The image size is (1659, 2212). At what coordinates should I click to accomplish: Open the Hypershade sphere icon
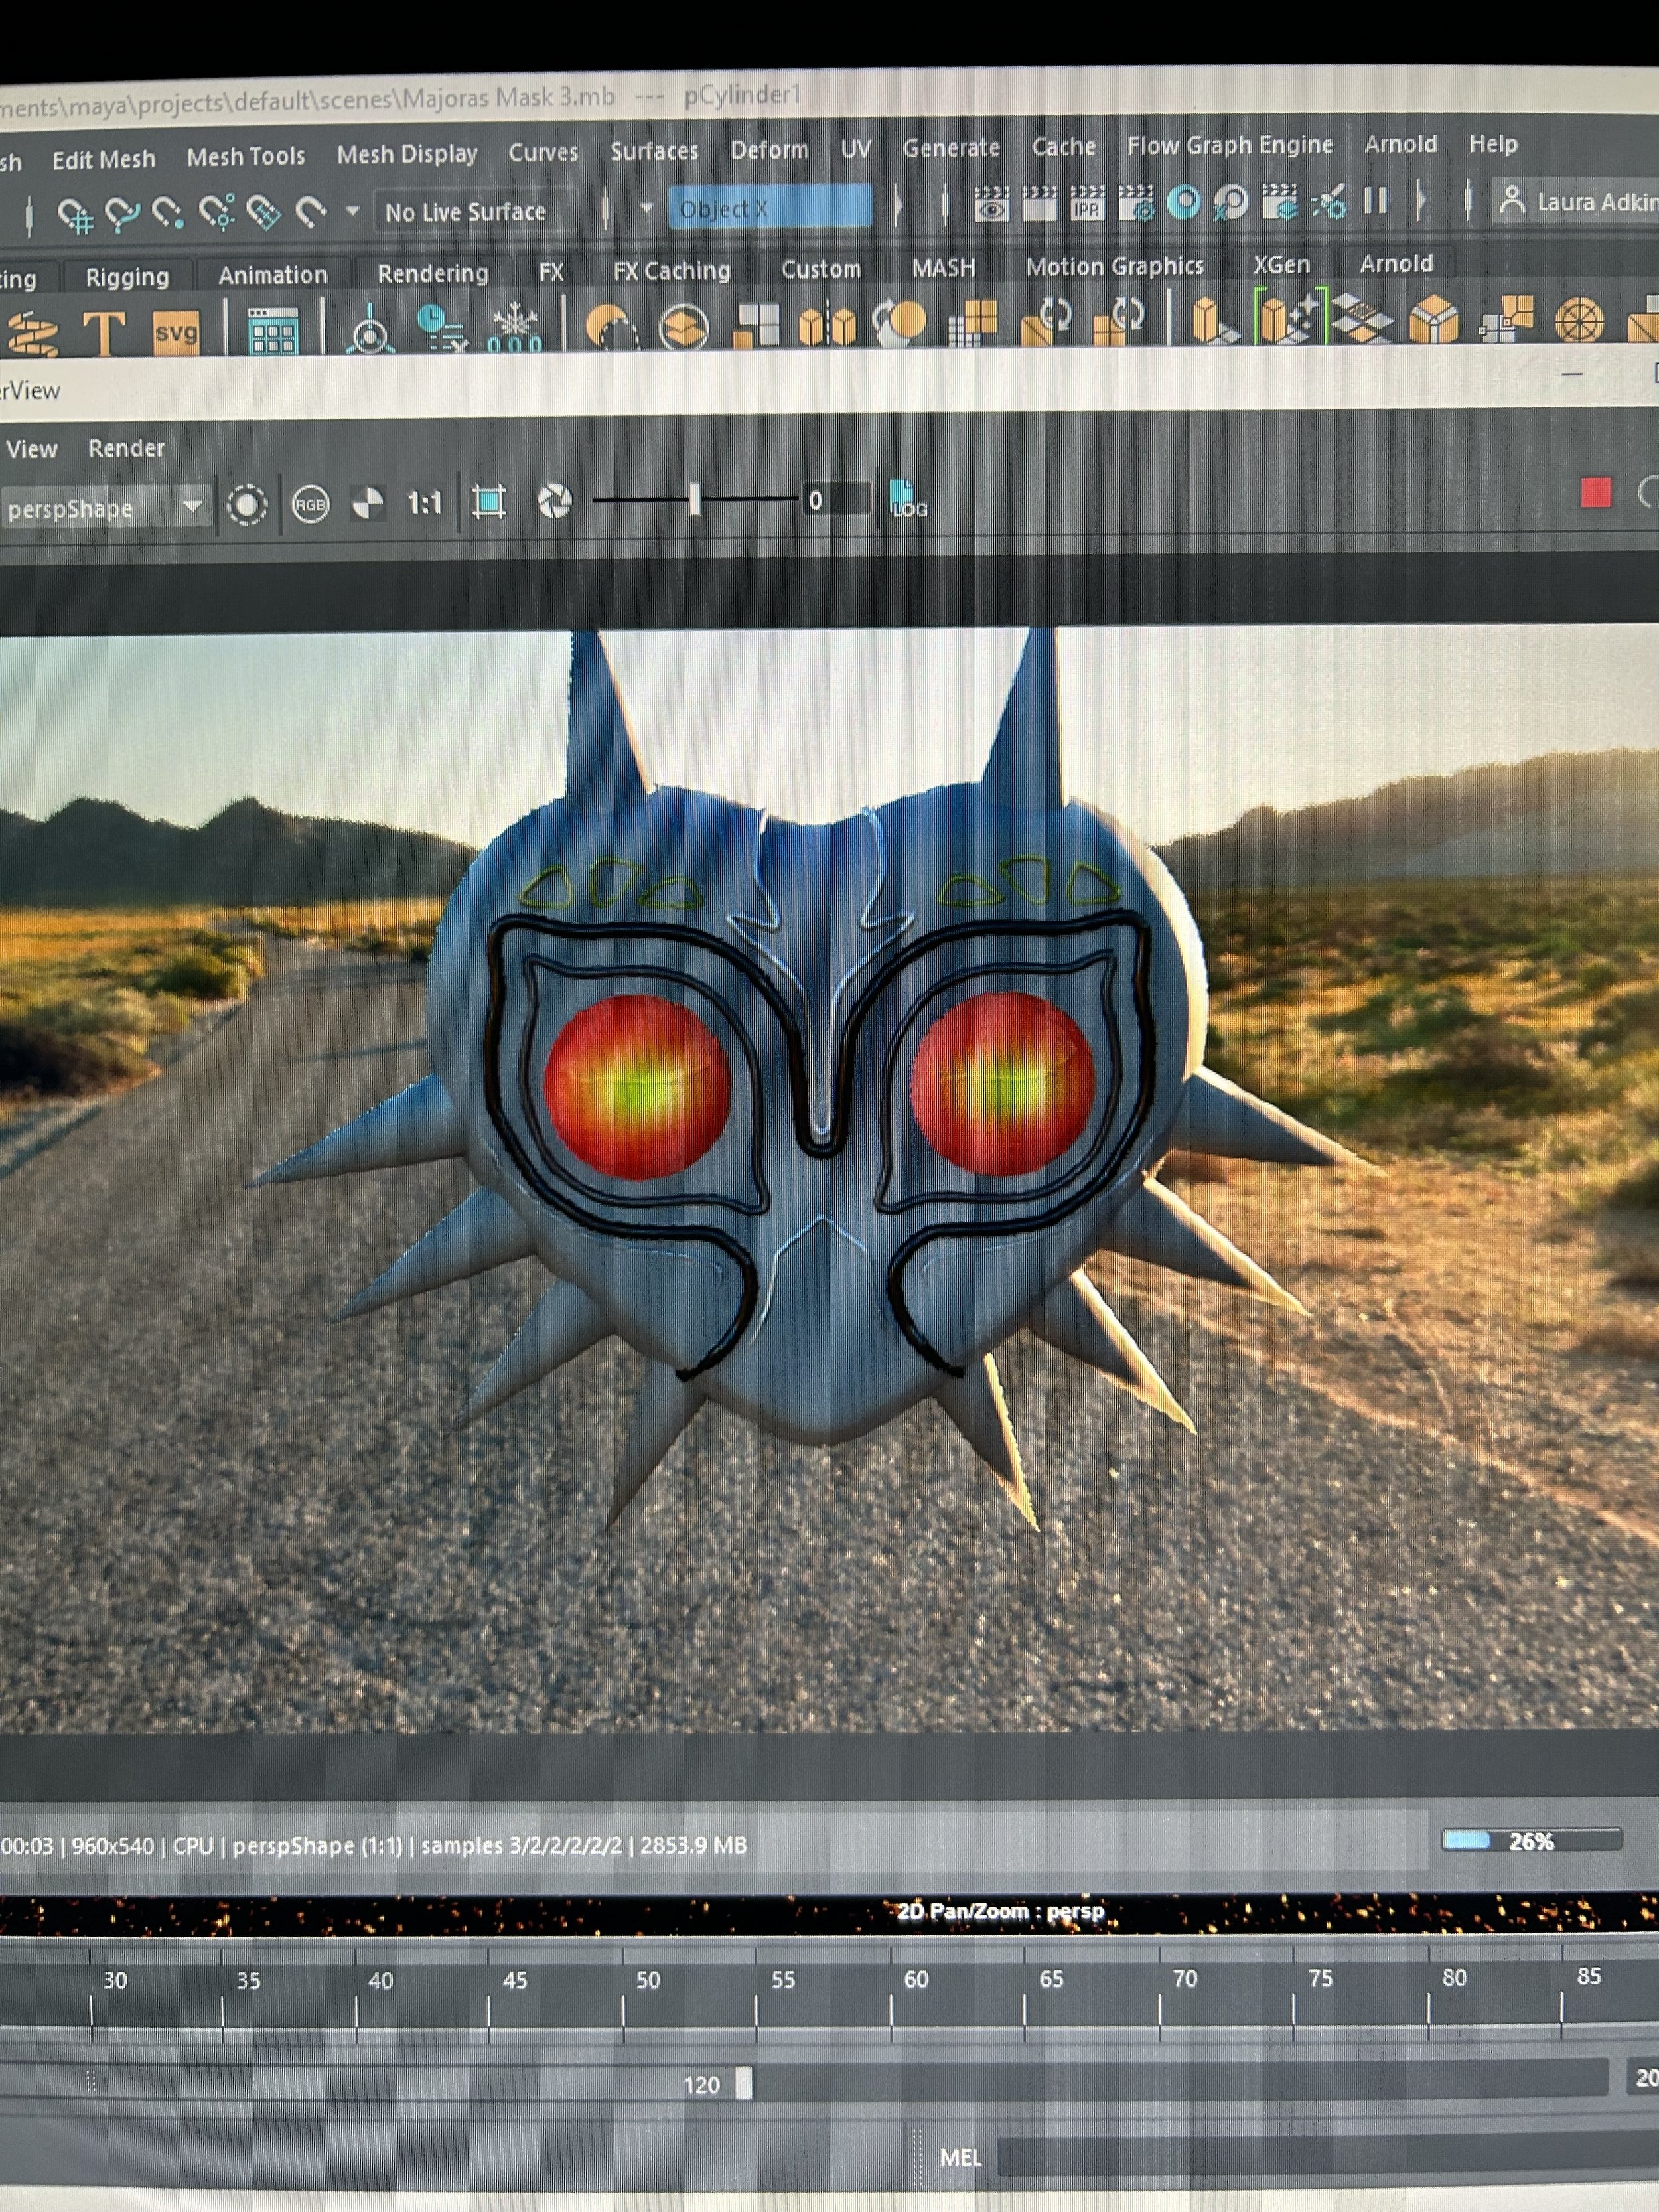[1184, 202]
